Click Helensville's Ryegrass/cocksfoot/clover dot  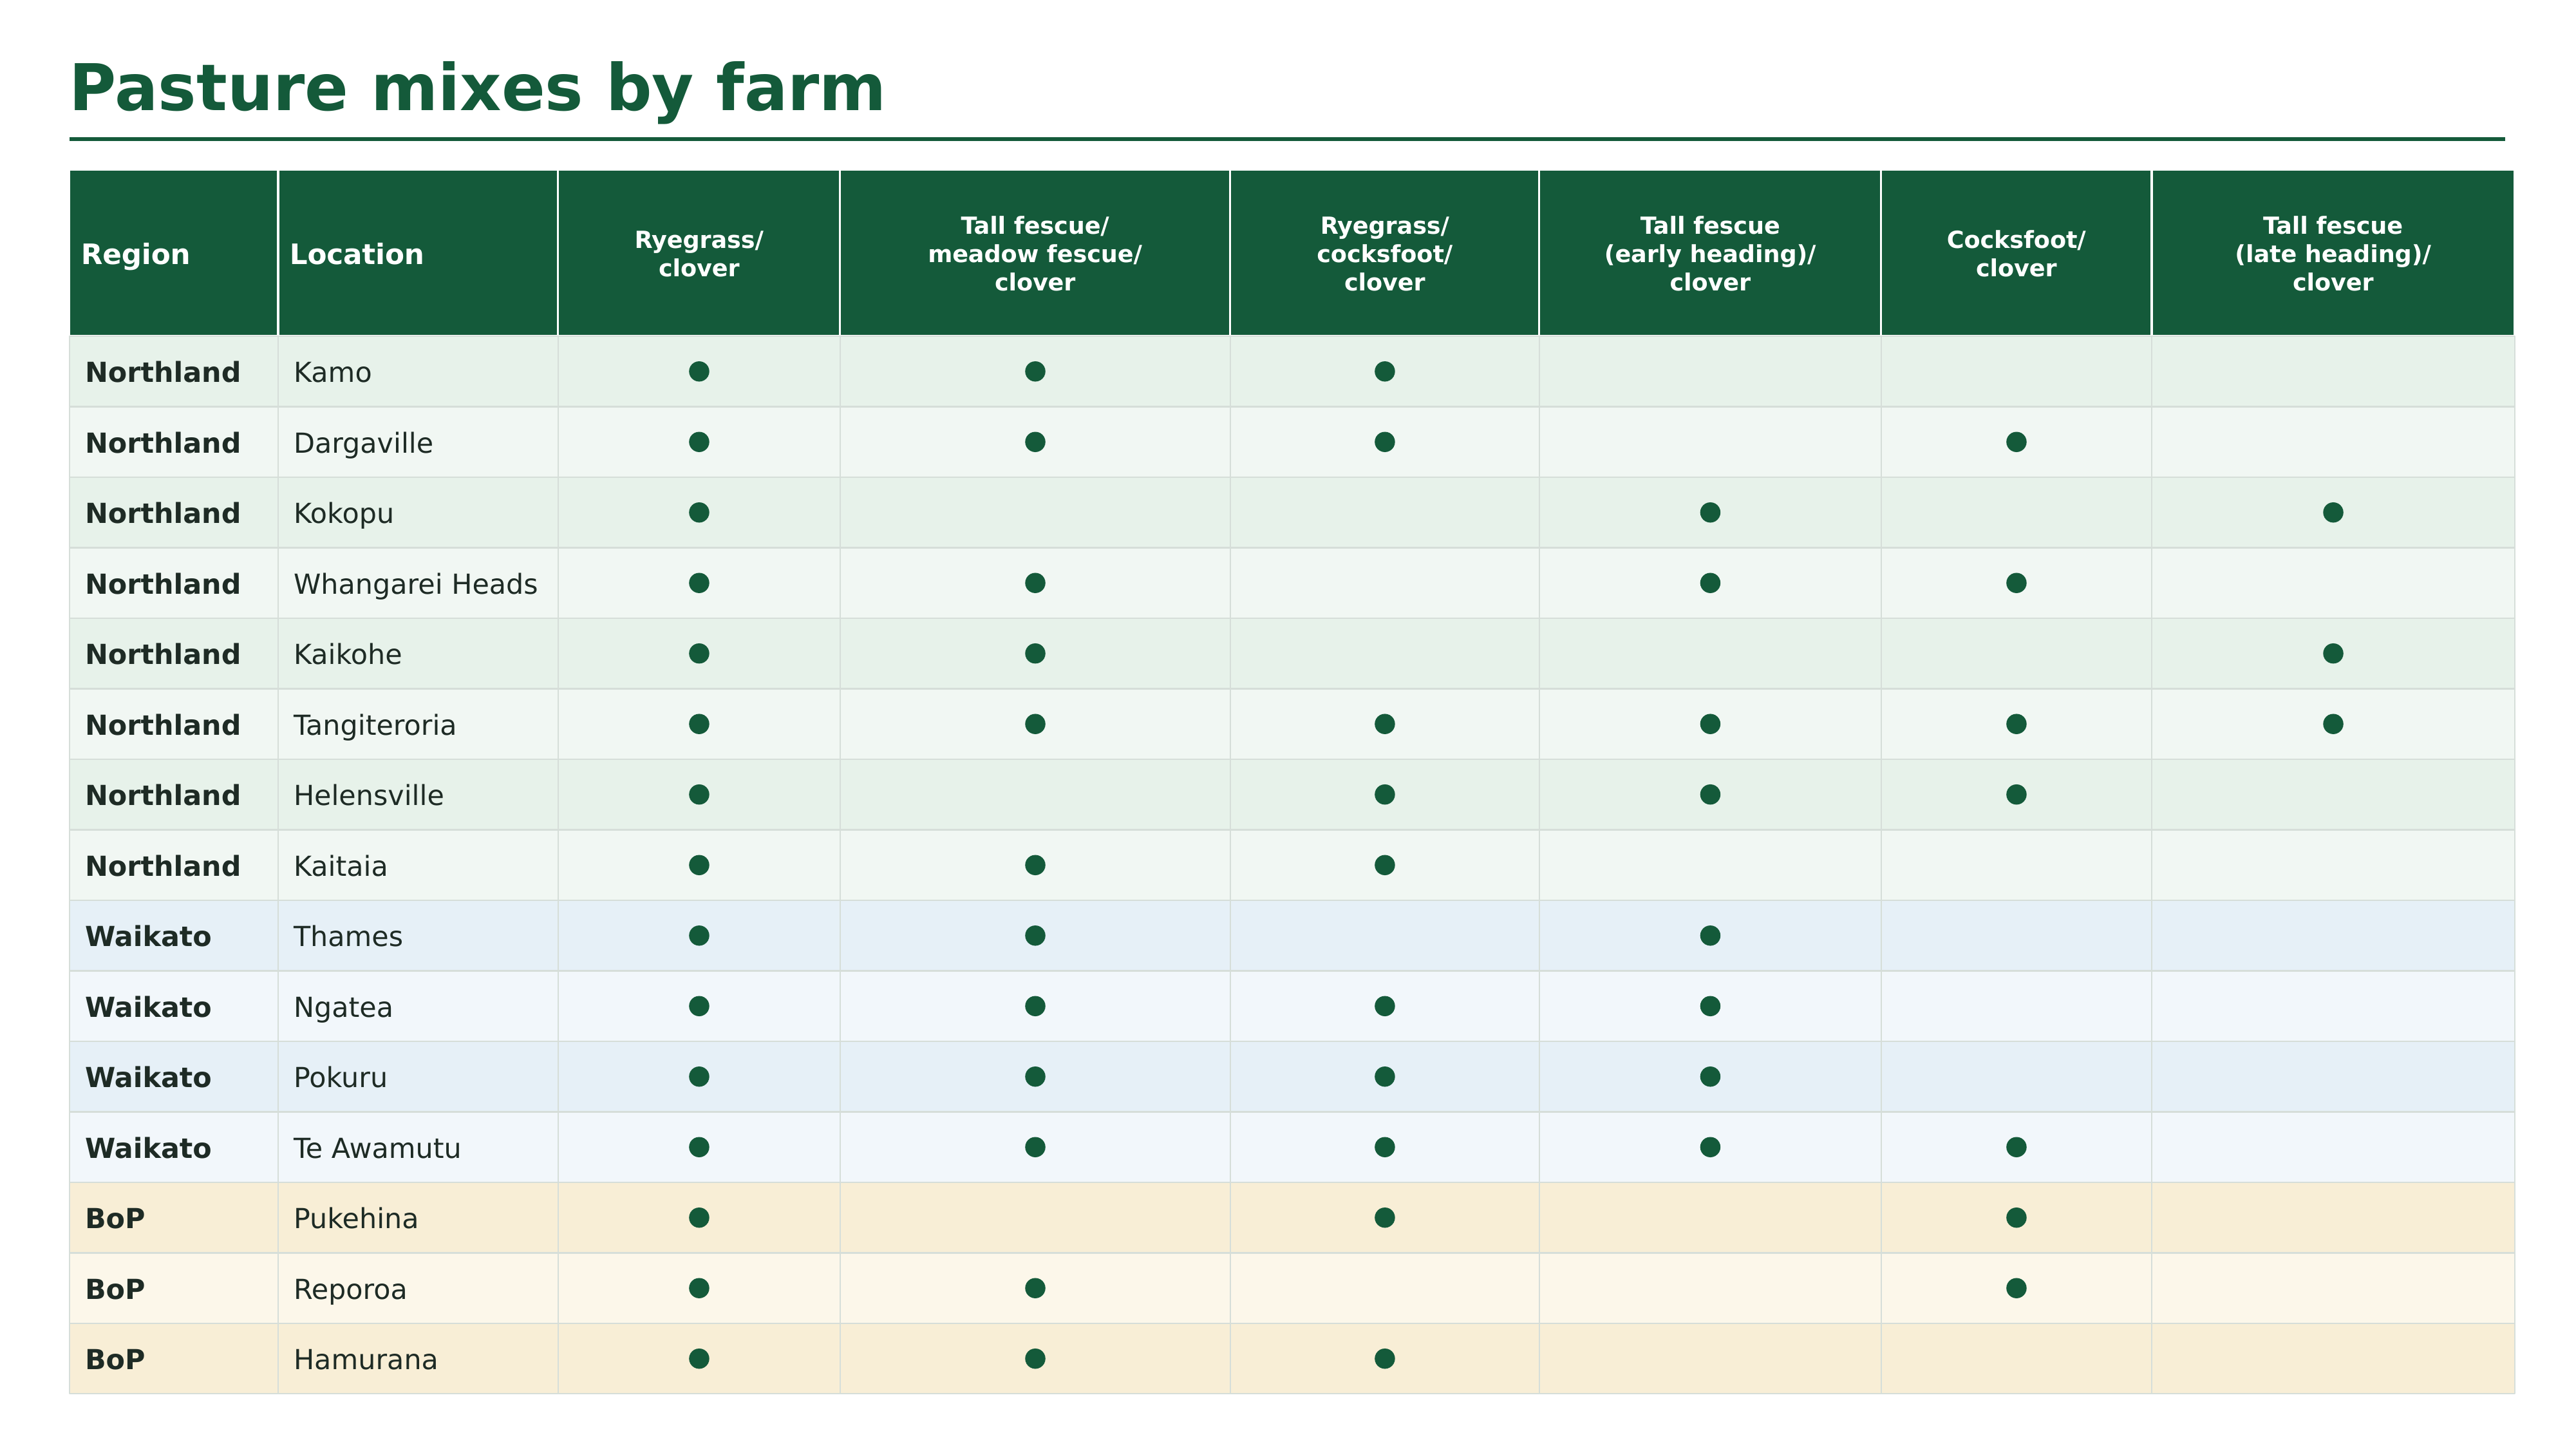point(1384,795)
